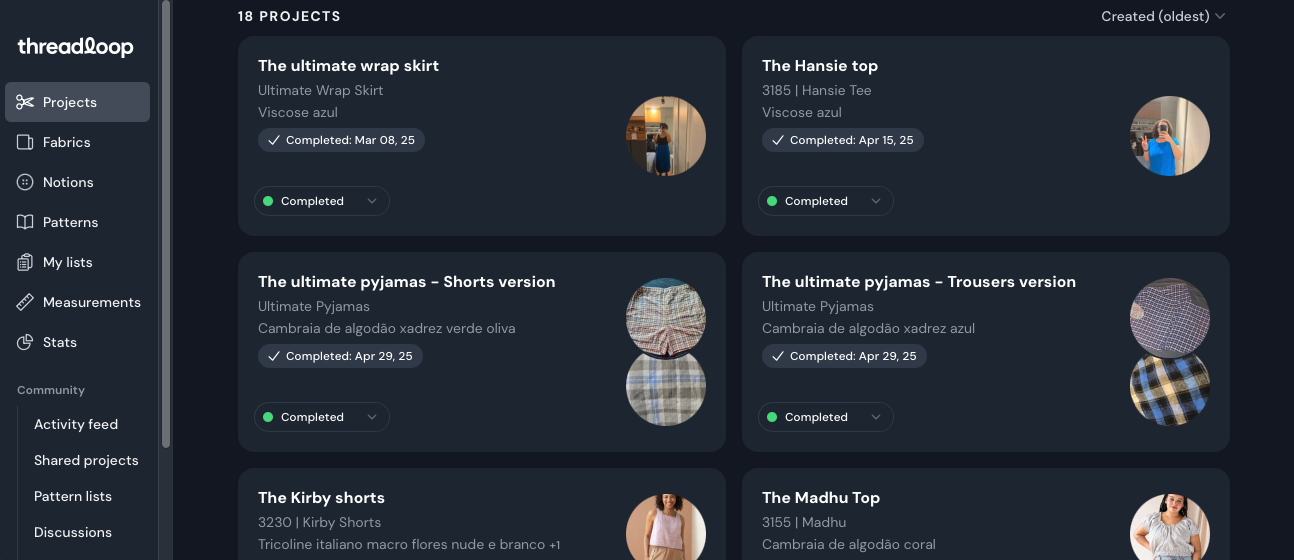Open the Activity feed menu item

[x=76, y=424]
